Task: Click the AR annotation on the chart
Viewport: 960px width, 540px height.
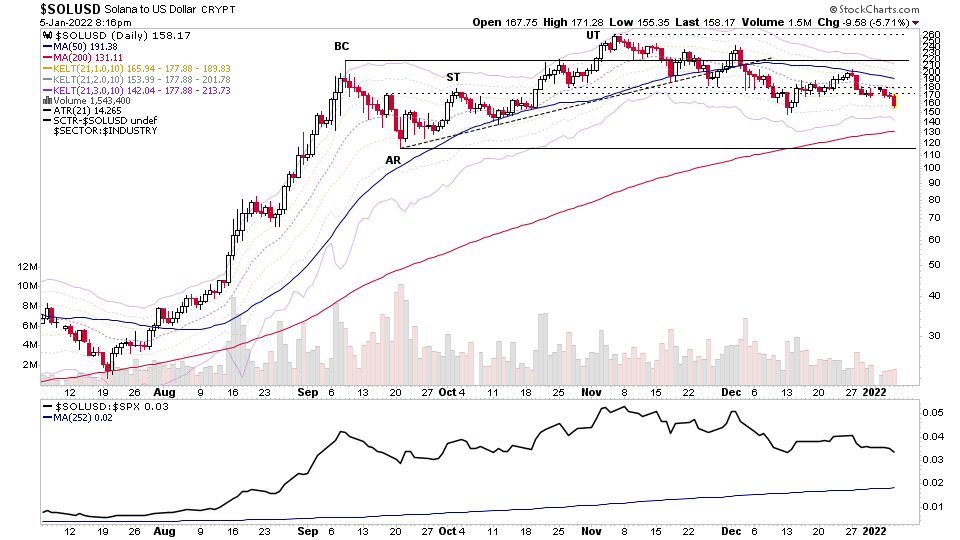Action: pos(393,160)
